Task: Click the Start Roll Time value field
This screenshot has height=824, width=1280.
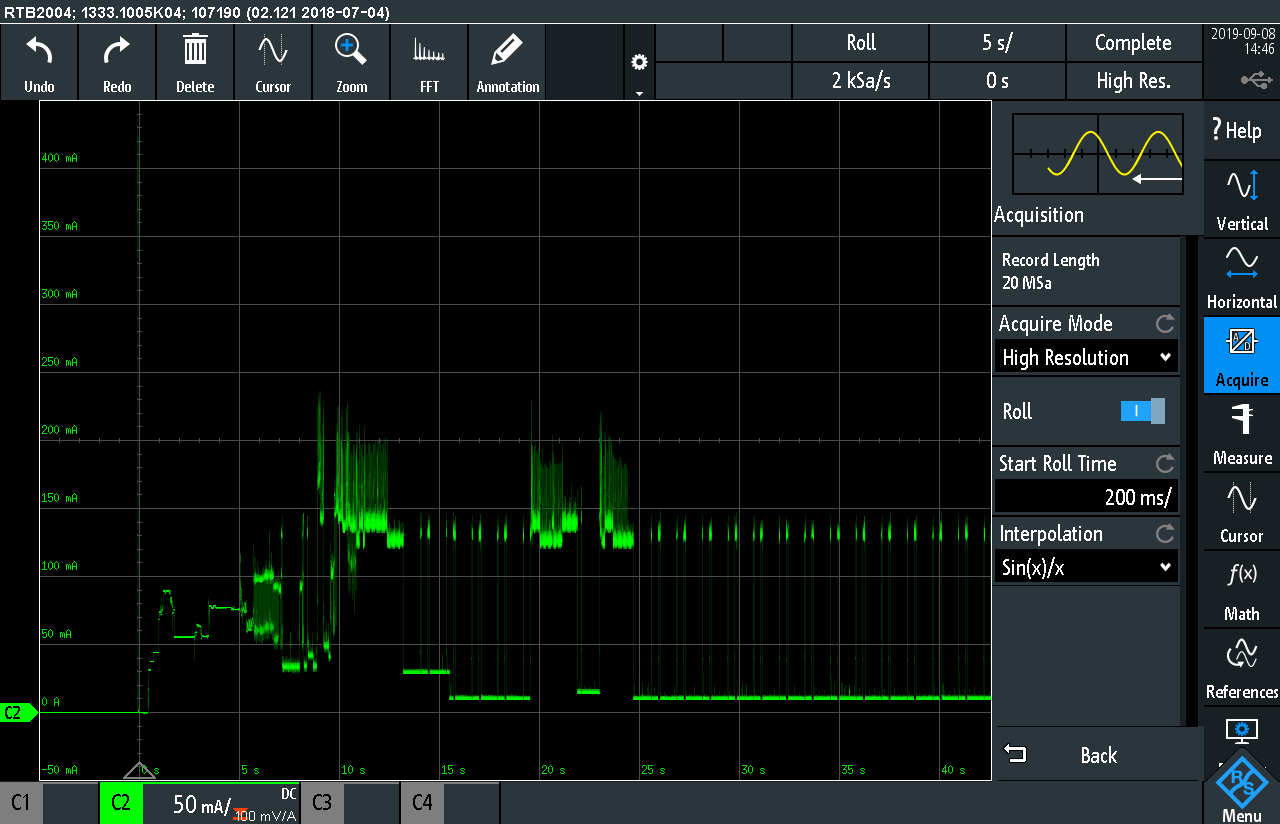Action: [x=1086, y=497]
